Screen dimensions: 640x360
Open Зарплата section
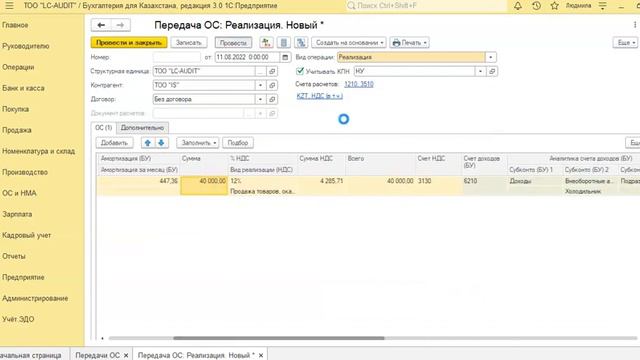pos(17,214)
